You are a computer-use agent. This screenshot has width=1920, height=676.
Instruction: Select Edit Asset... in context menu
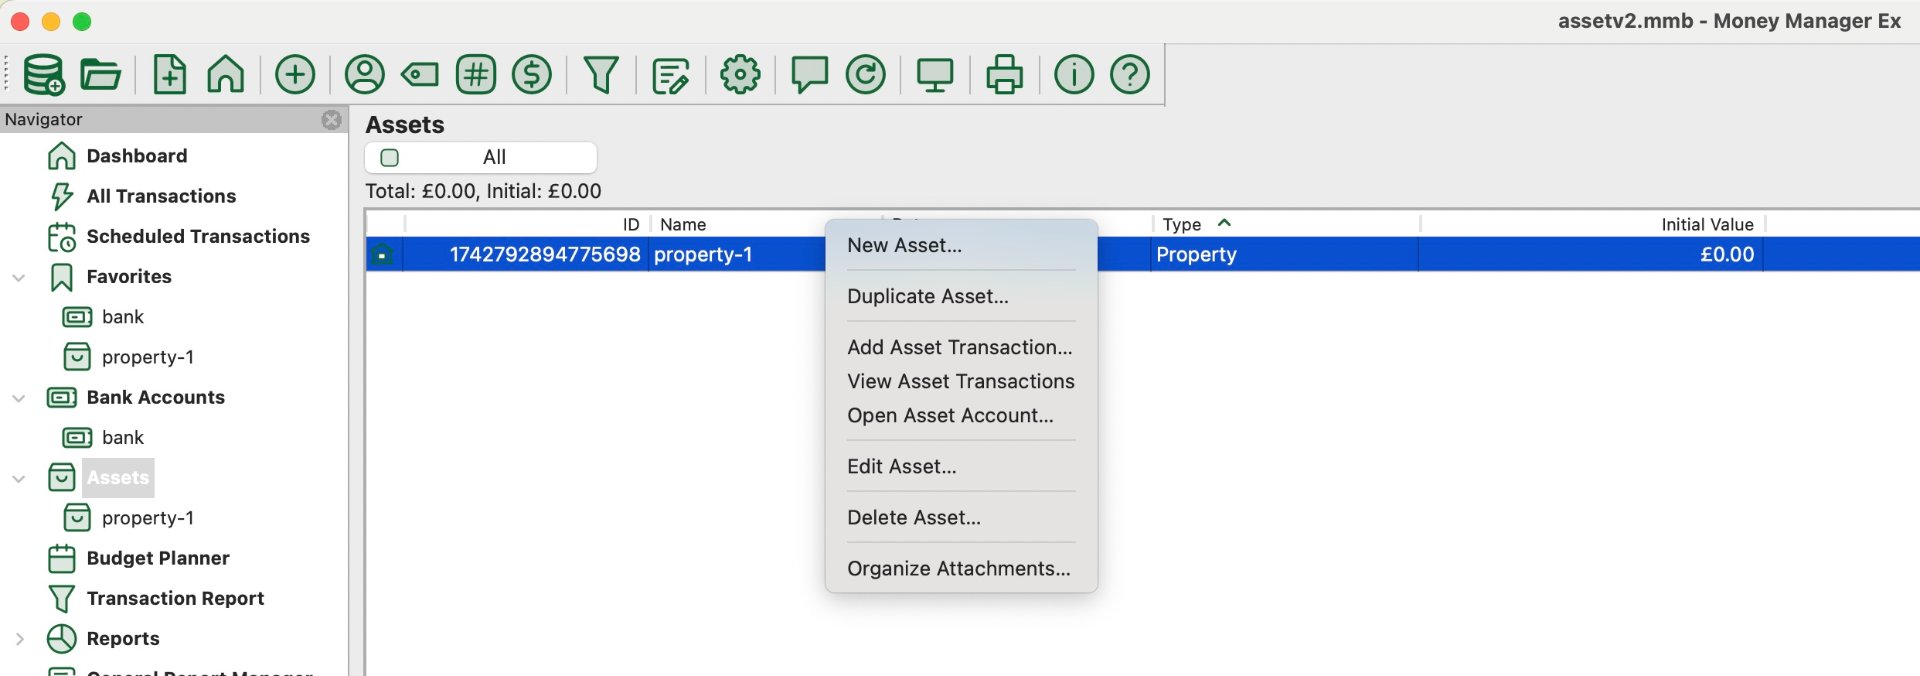pyautogui.click(x=901, y=466)
